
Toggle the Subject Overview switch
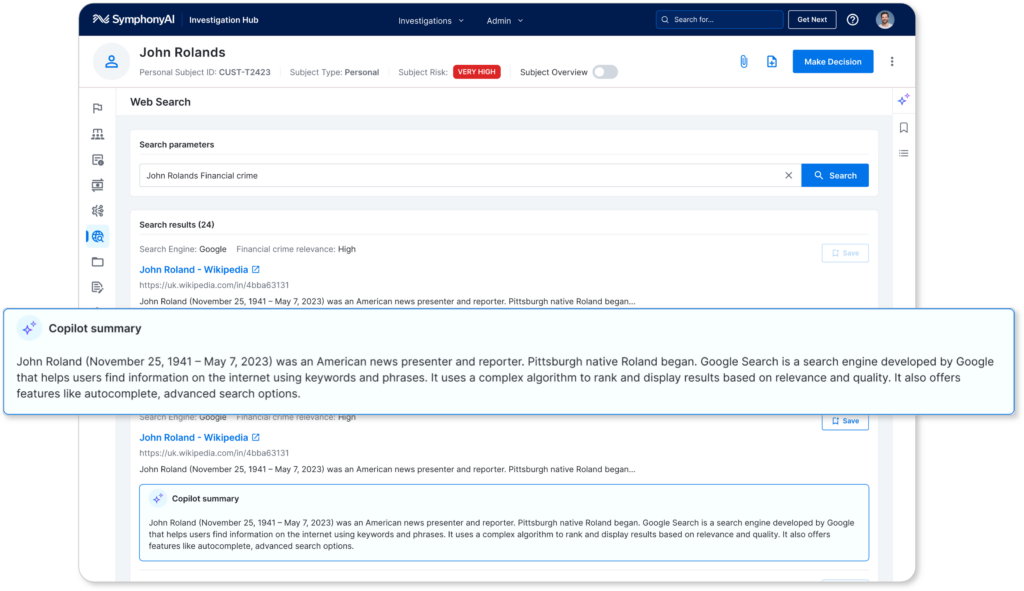604,72
